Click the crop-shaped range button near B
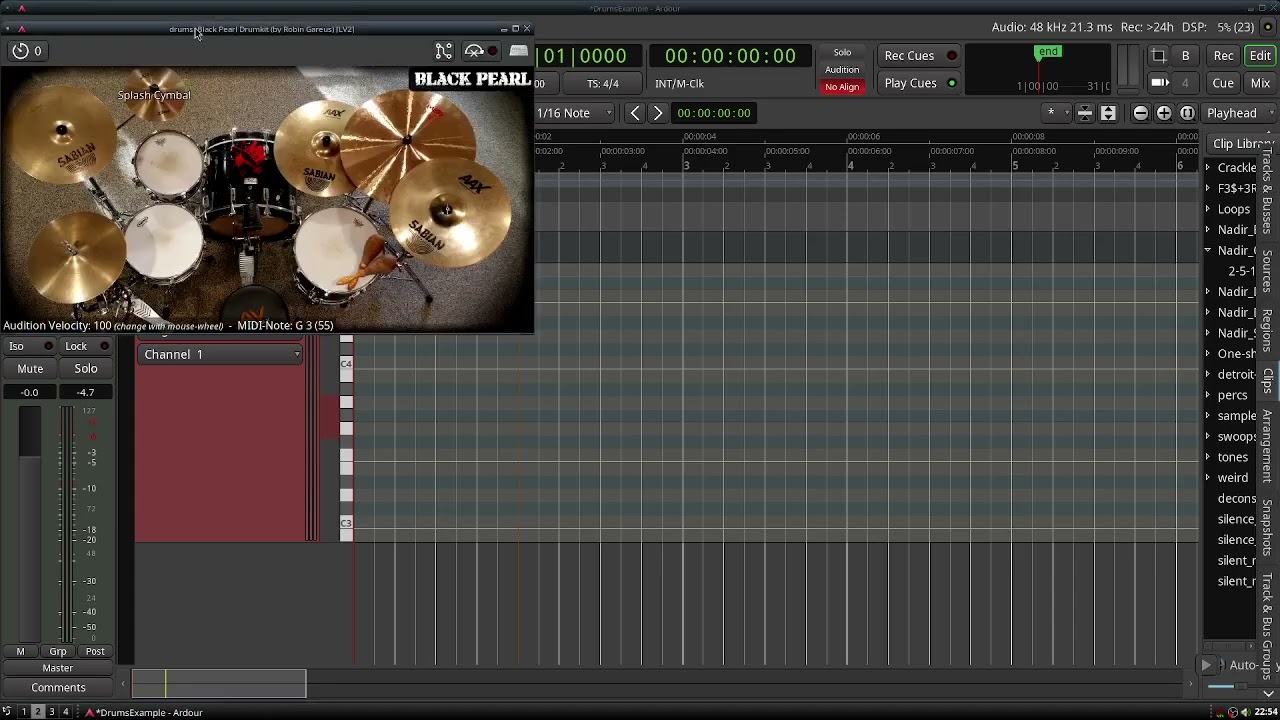Viewport: 1280px width, 720px height. 1158,56
